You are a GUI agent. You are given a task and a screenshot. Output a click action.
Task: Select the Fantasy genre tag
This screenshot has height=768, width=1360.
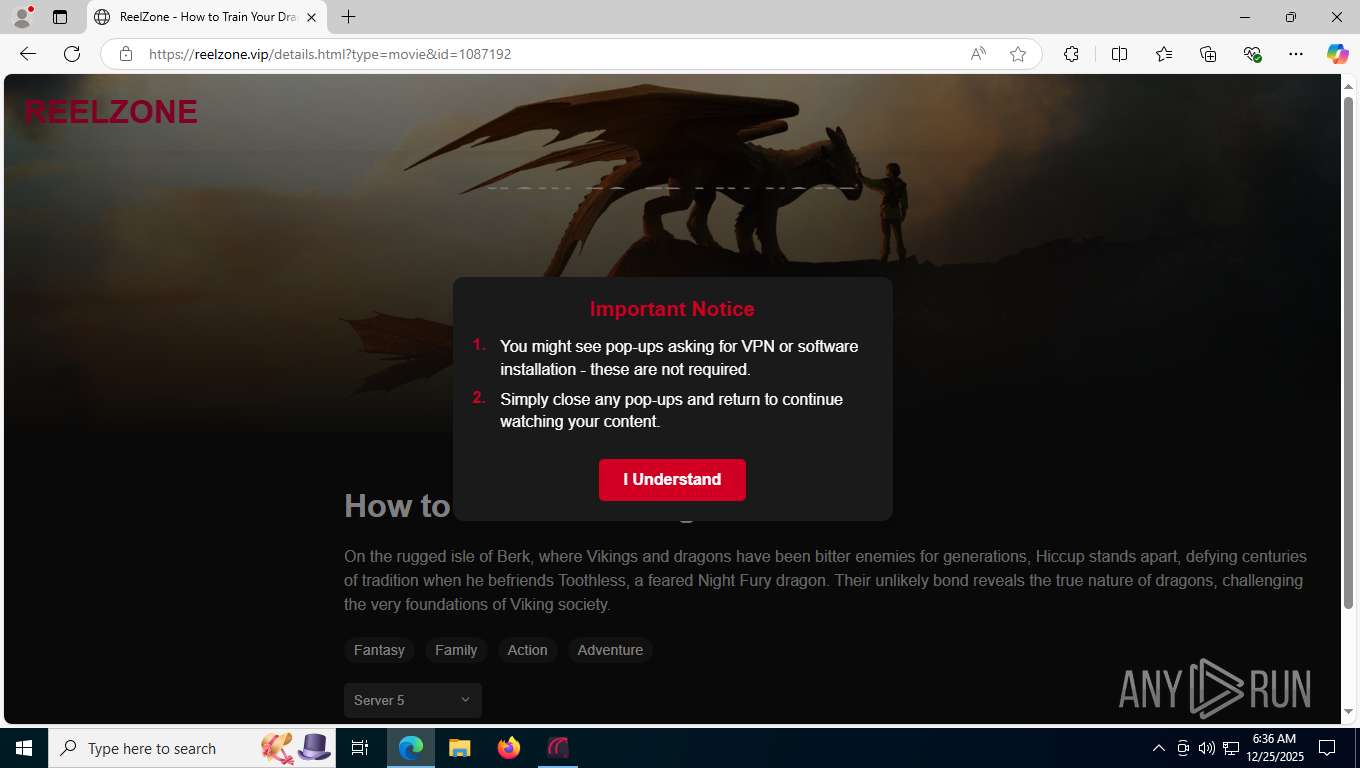pyautogui.click(x=379, y=650)
